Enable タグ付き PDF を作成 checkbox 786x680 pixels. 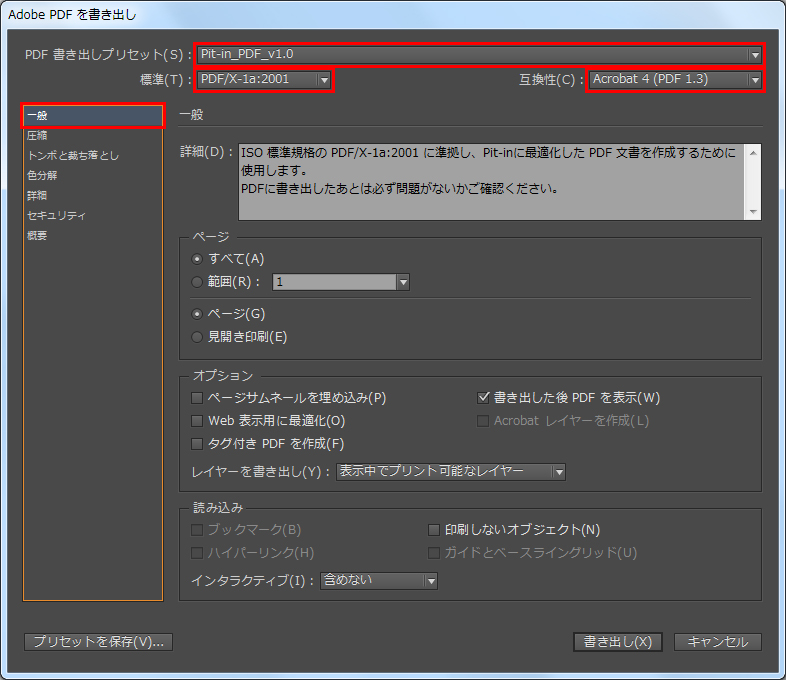tap(197, 444)
